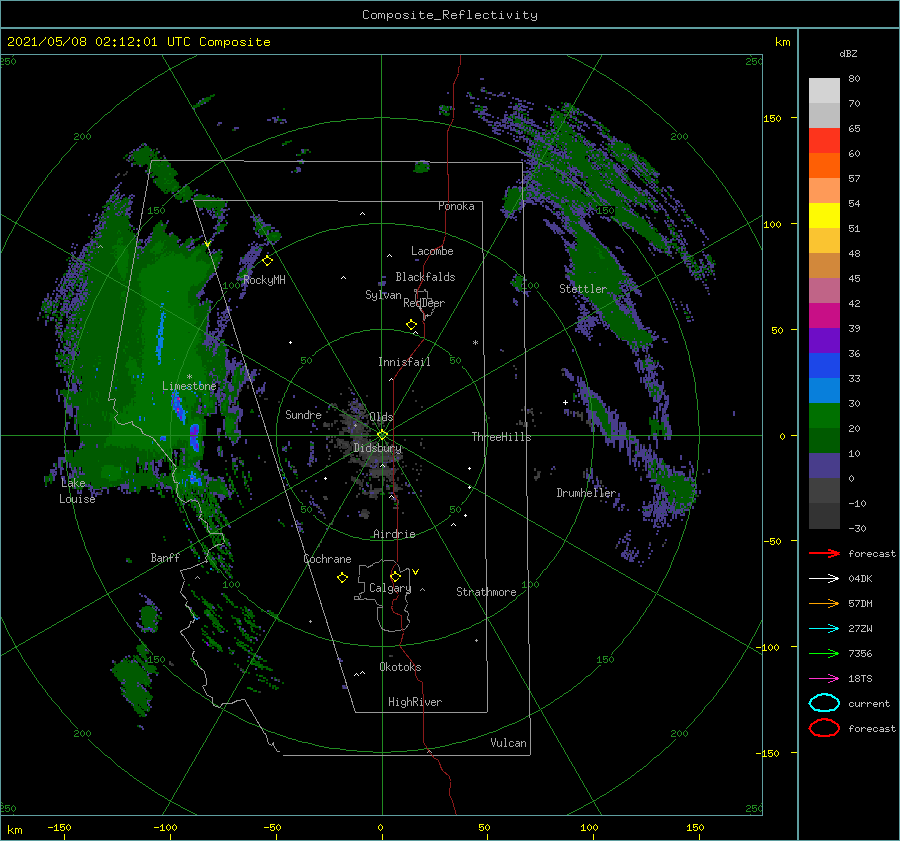Click the Calgary city label
Image resolution: width=900 pixels, height=841 pixels.
[x=390, y=588]
